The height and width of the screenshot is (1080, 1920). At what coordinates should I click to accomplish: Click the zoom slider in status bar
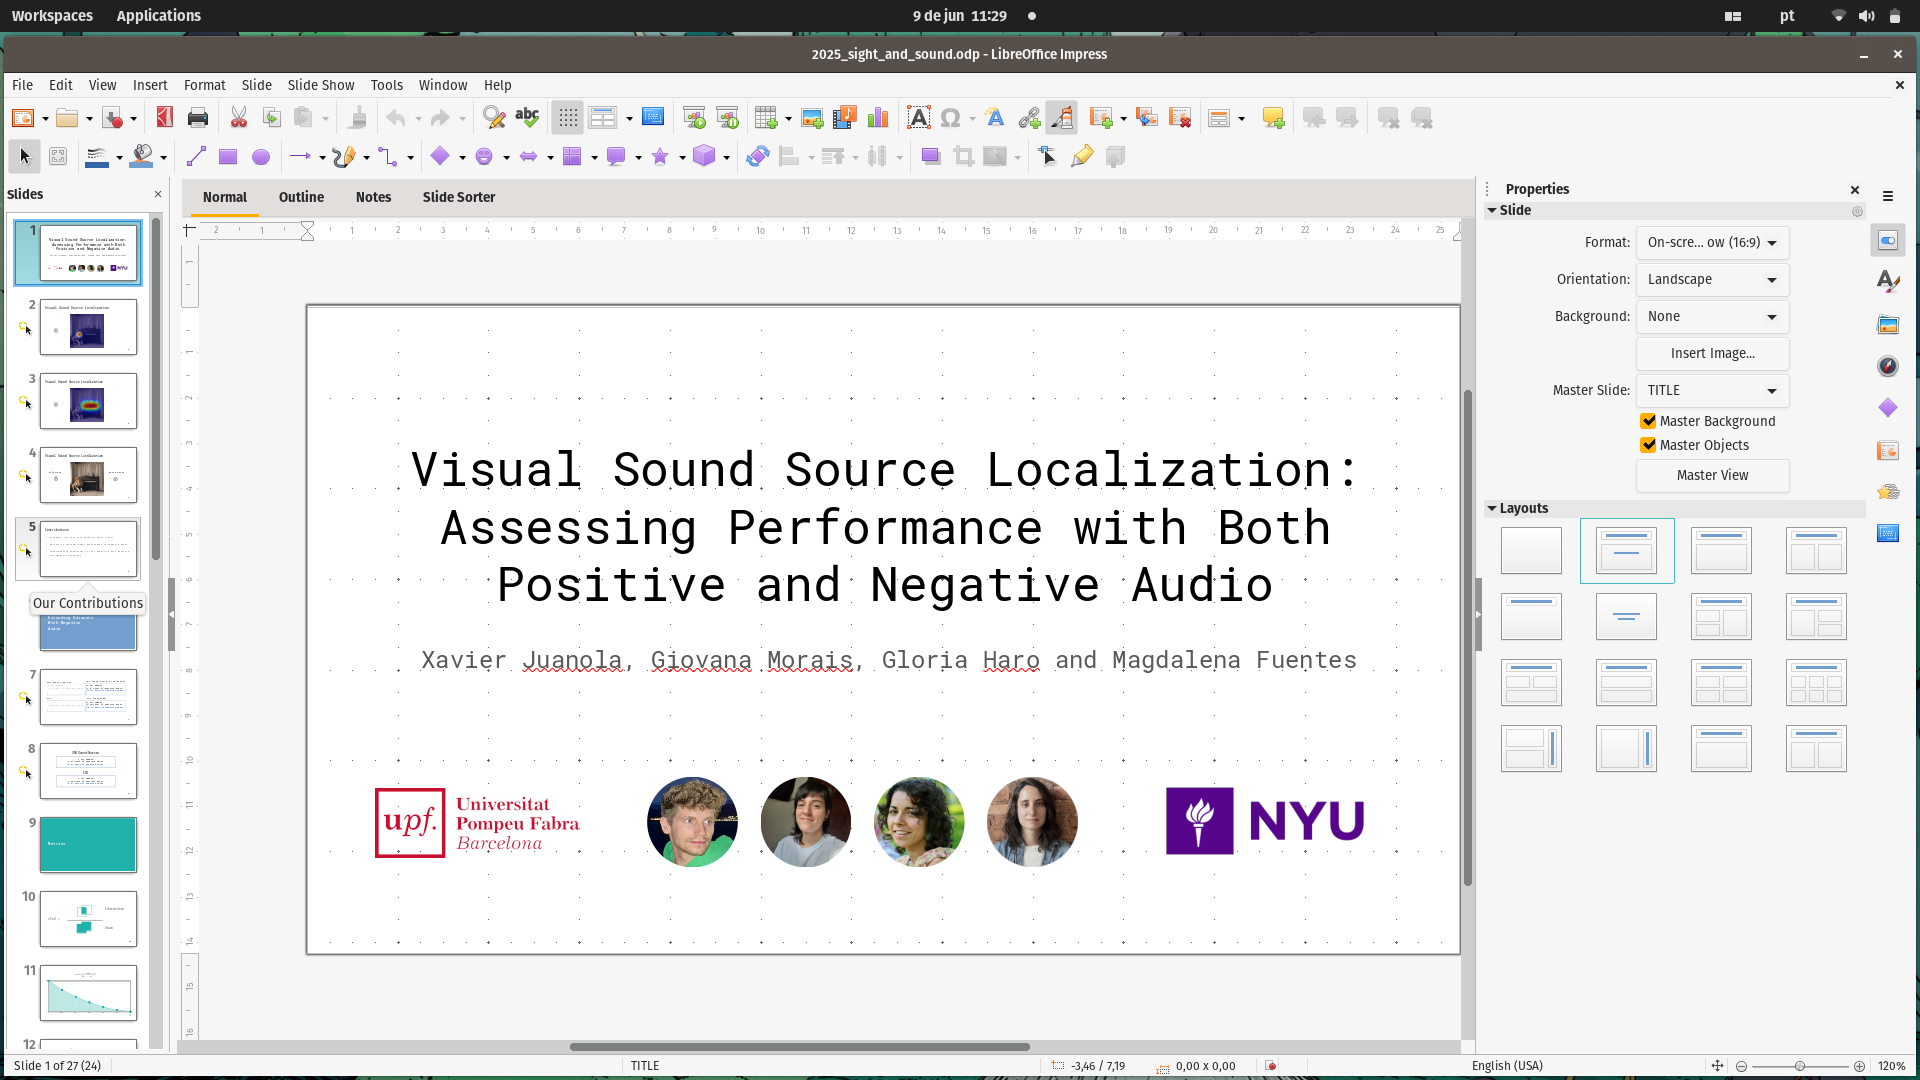(x=1799, y=1066)
